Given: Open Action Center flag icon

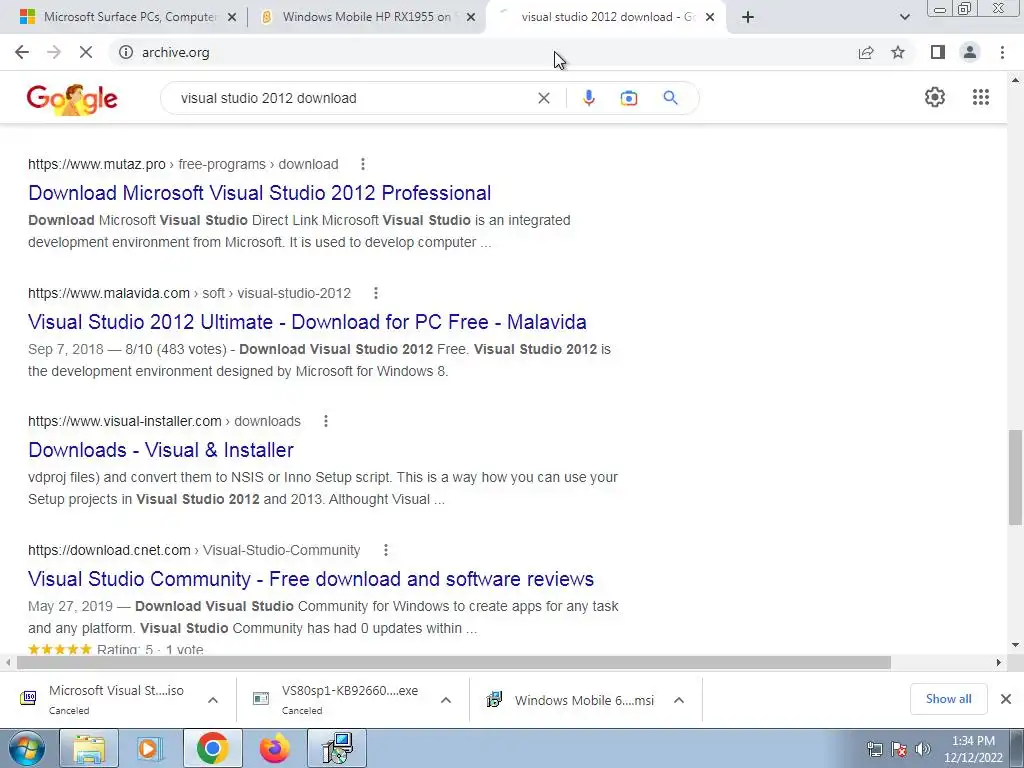Looking at the screenshot, I should click(899, 748).
